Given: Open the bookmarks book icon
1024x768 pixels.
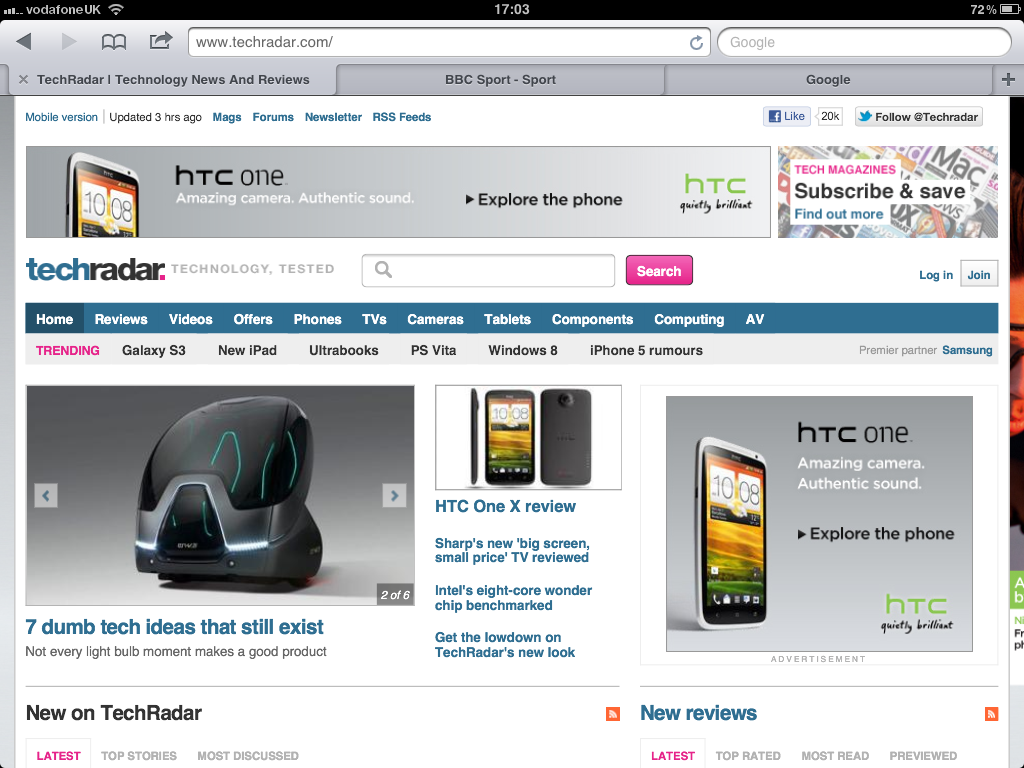Looking at the screenshot, I should 114,42.
